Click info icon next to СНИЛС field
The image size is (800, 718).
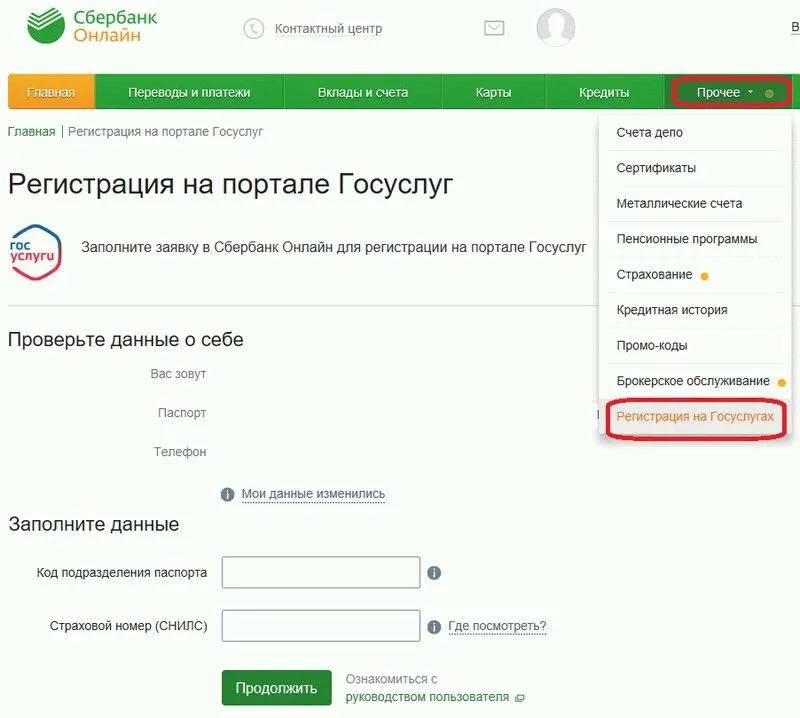coord(434,627)
